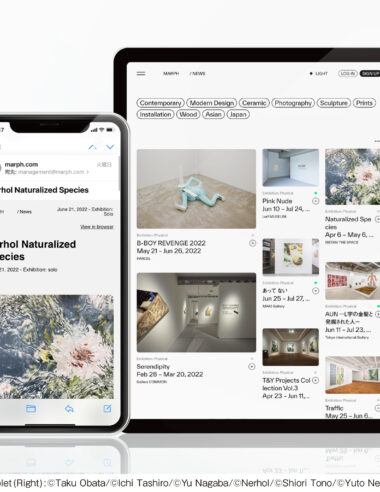This screenshot has width=380, height=492.
Task: Select the Japan filter tag
Action: coord(238,114)
